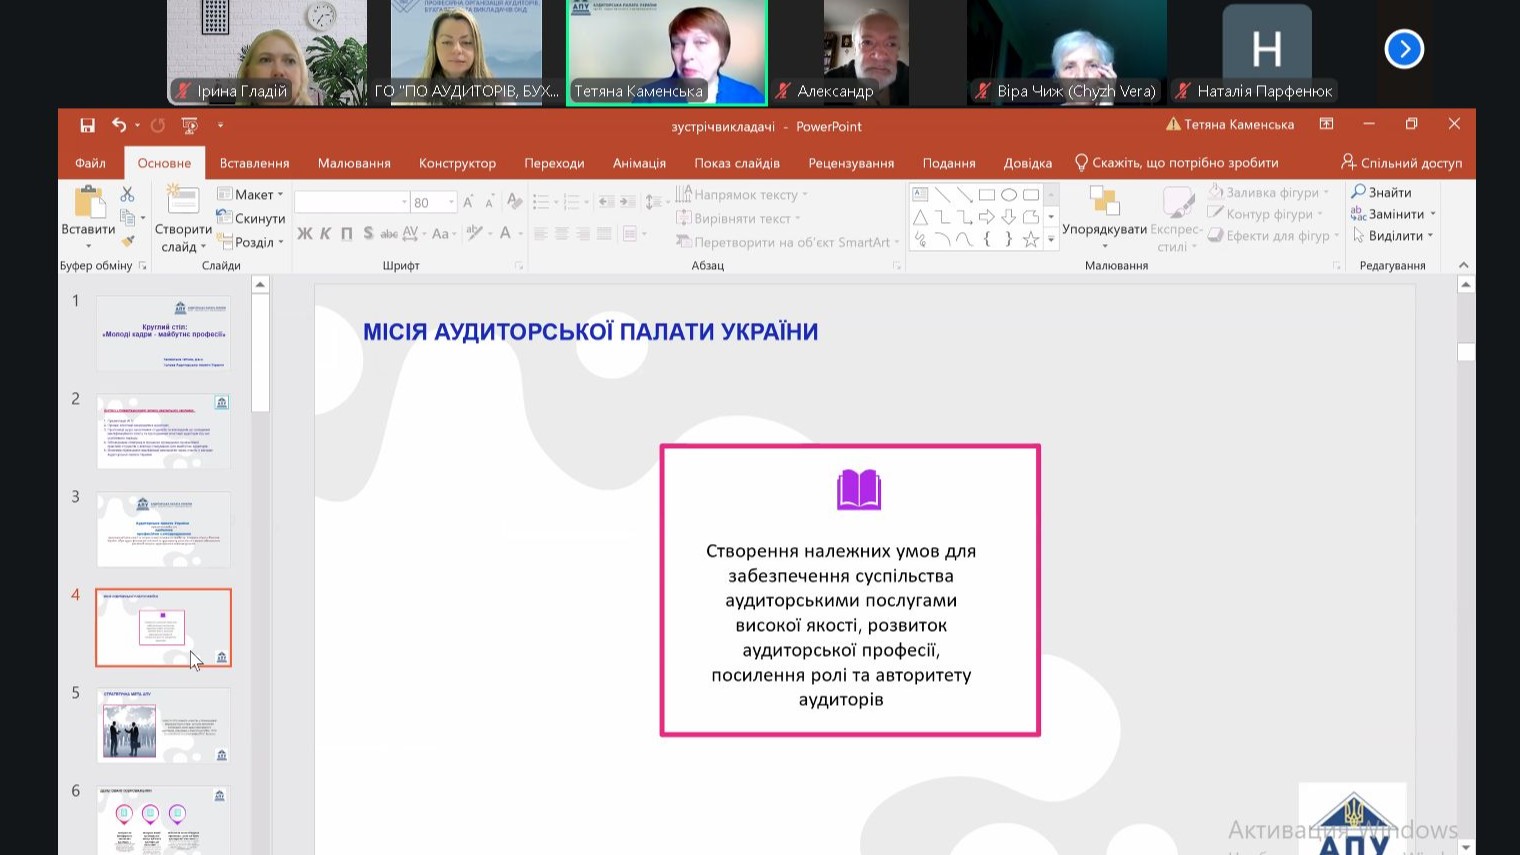Viewport: 1520px width, 855px height.
Task: Open the font size dropdown showing 80
Action: pos(452,203)
